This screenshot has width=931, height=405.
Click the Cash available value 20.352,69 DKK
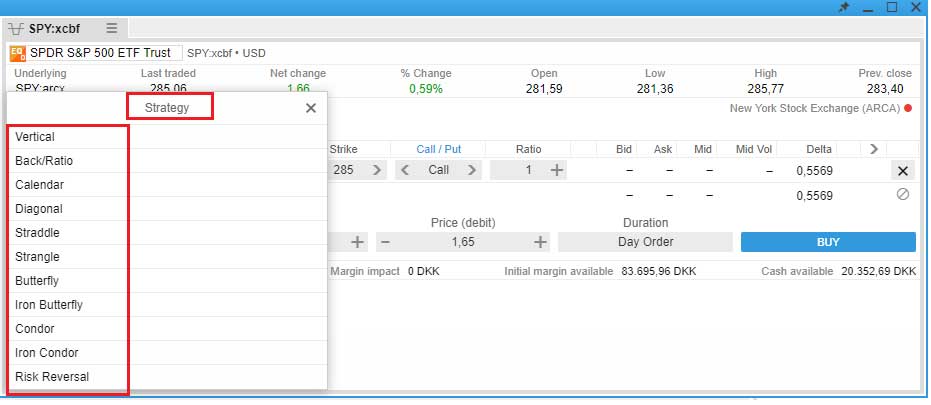point(878,271)
